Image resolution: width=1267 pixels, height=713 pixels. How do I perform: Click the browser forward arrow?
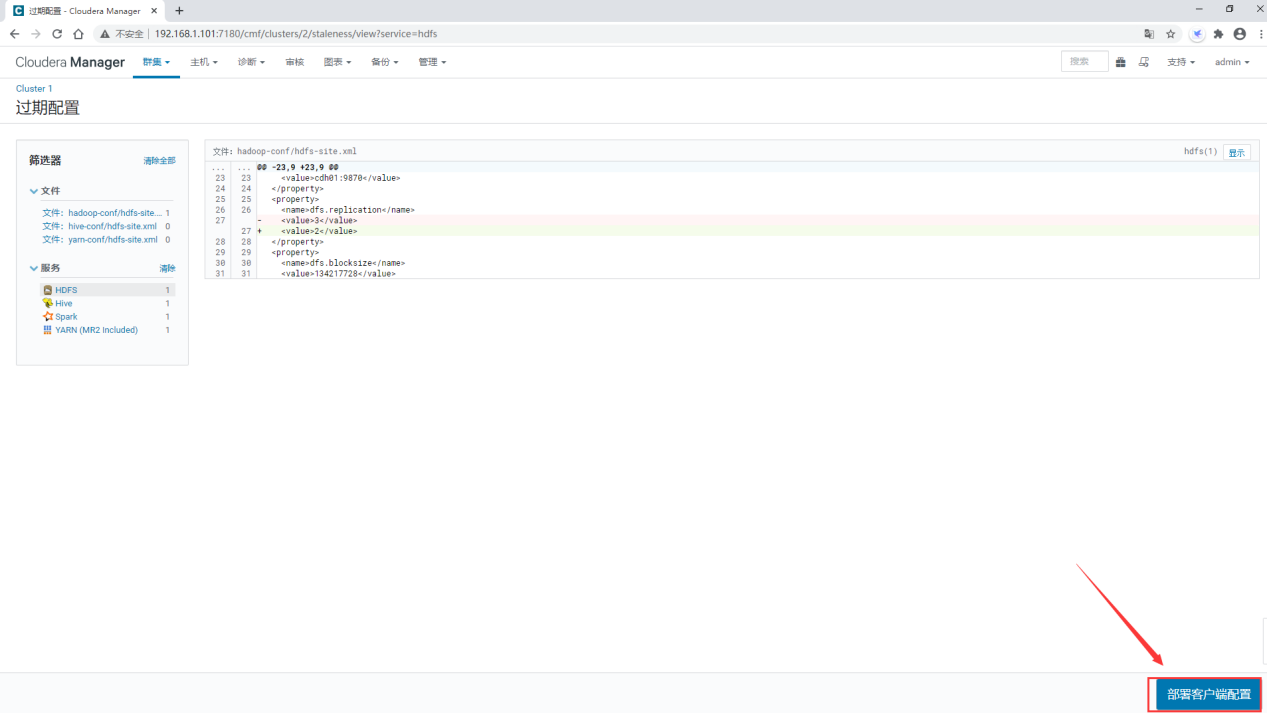tap(36, 33)
